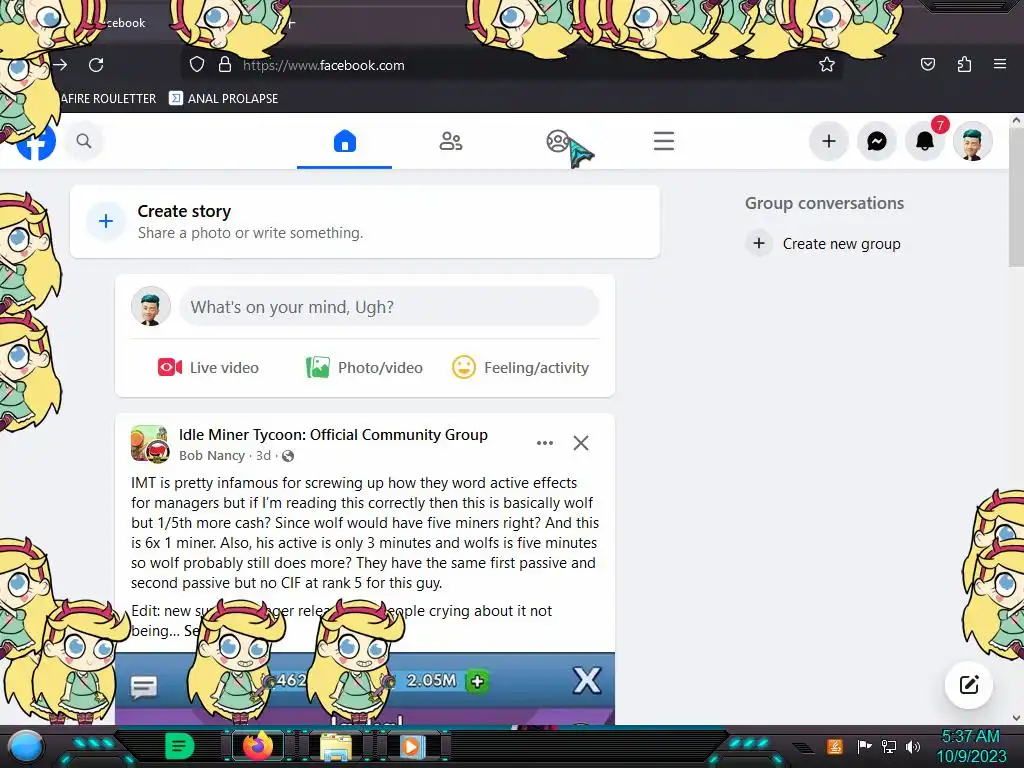Click the orange Java tray icon
This screenshot has width=1024, height=768.
tap(835, 746)
